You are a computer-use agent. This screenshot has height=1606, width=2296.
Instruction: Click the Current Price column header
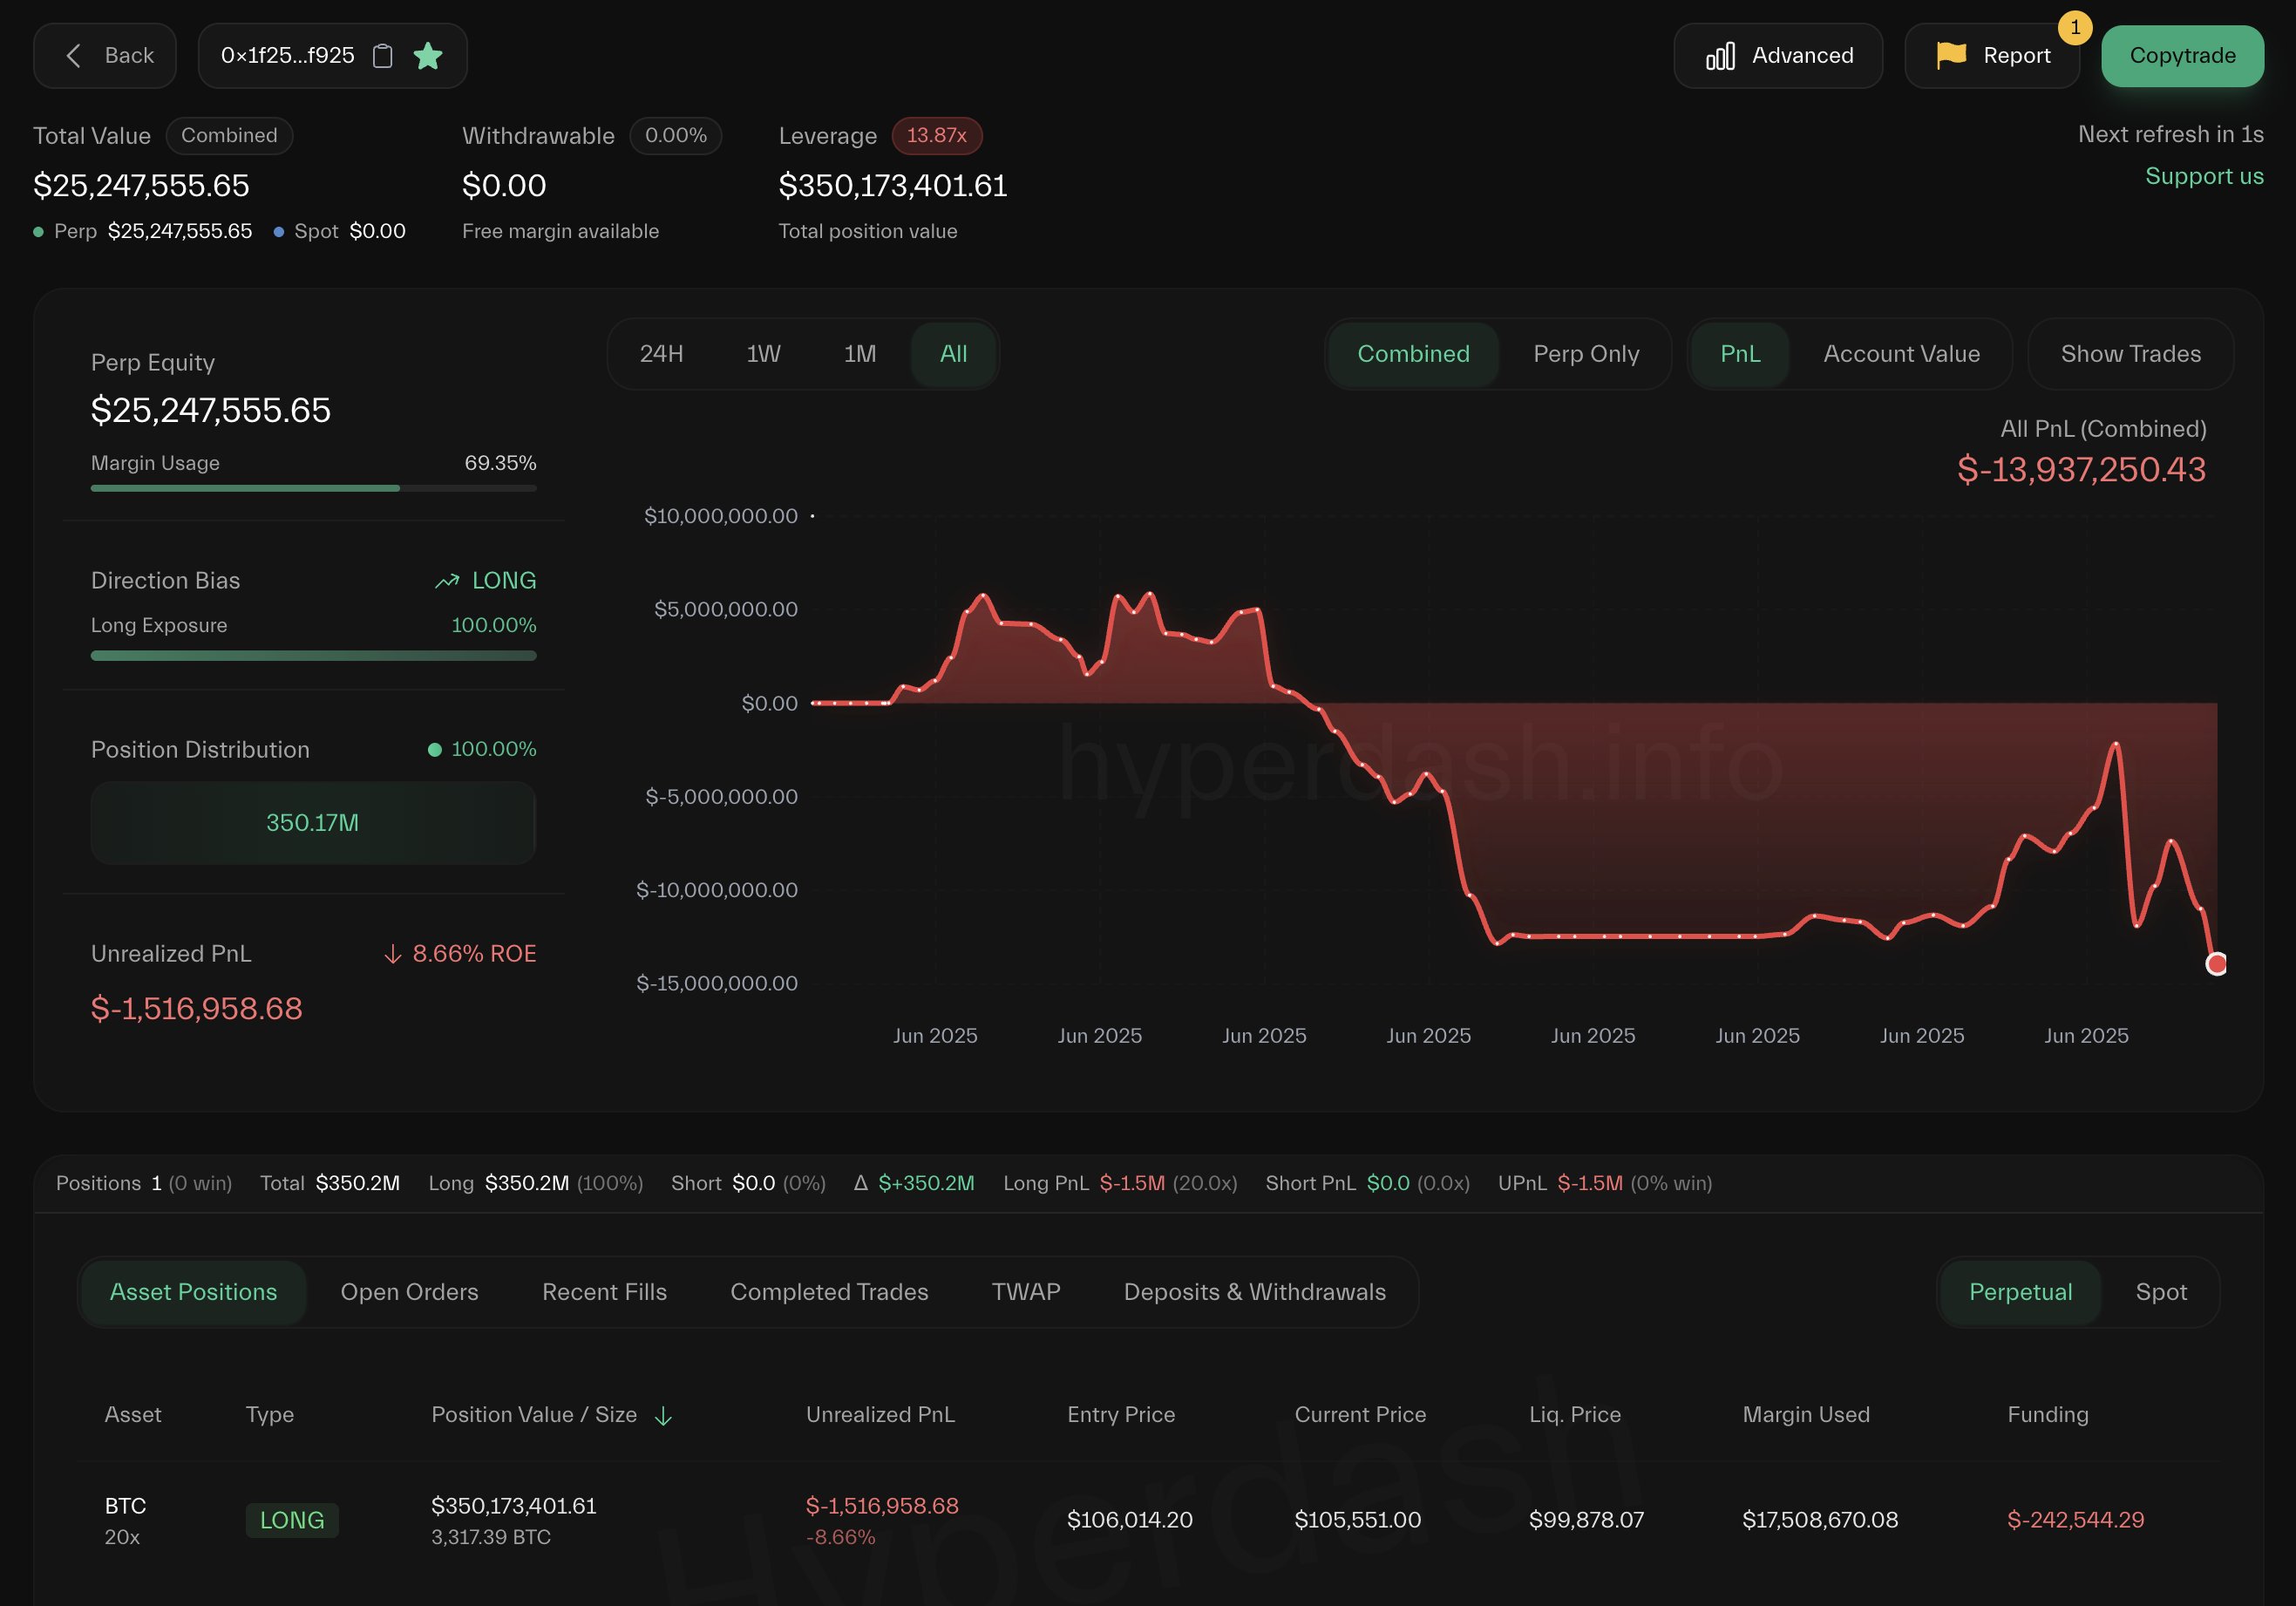[x=1360, y=1415]
